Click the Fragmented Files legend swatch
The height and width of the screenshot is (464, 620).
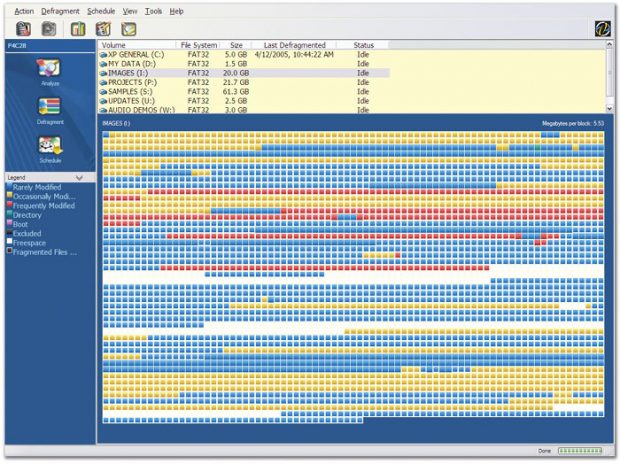coord(9,250)
